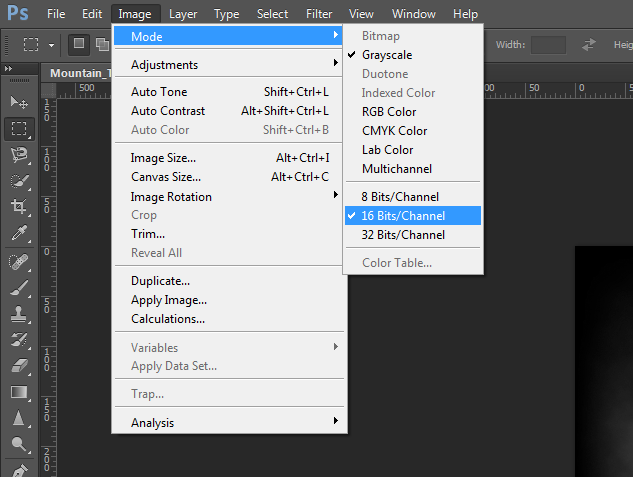Viewport: 633px width, 477px height.
Task: Select the Brush tool
Action: [x=19, y=288]
